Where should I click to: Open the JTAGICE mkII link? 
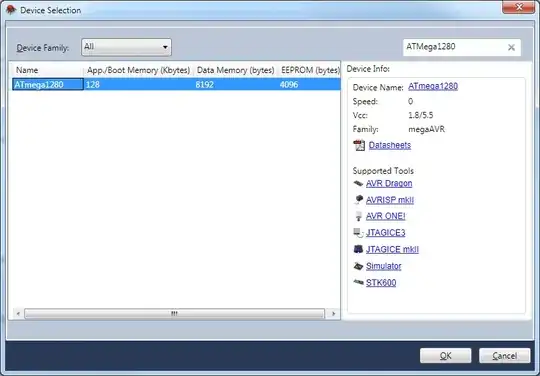392,249
